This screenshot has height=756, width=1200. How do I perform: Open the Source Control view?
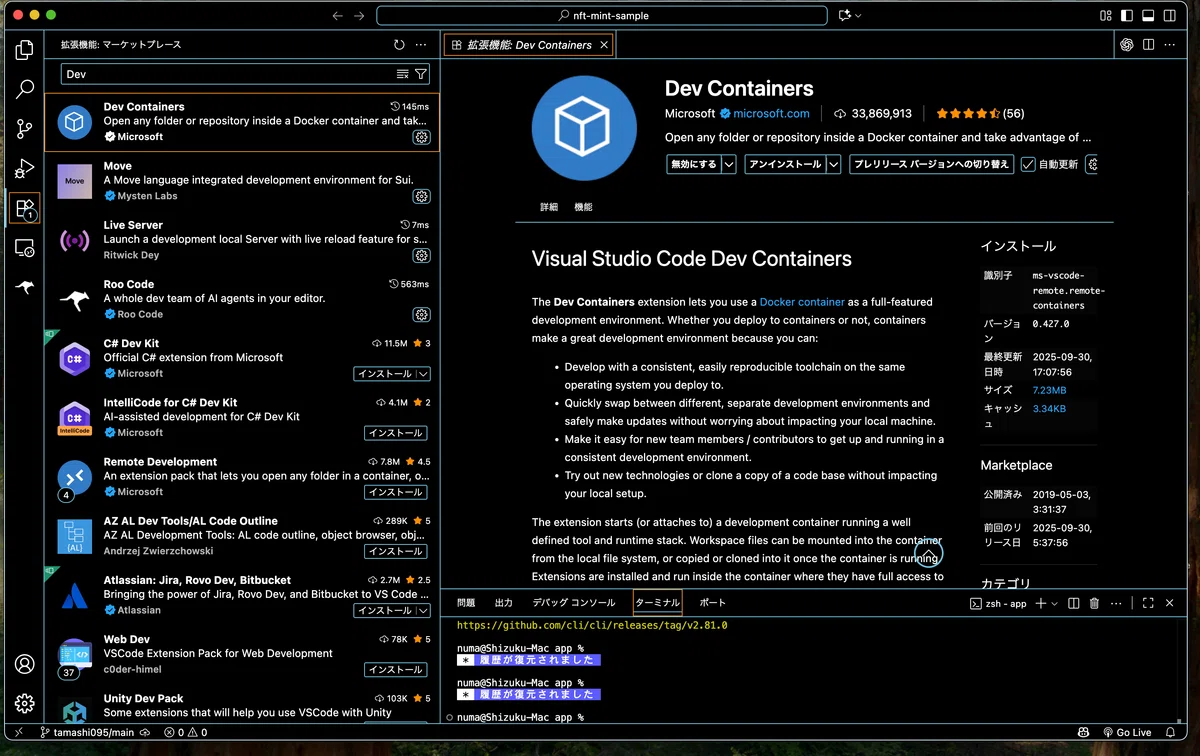coord(24,129)
